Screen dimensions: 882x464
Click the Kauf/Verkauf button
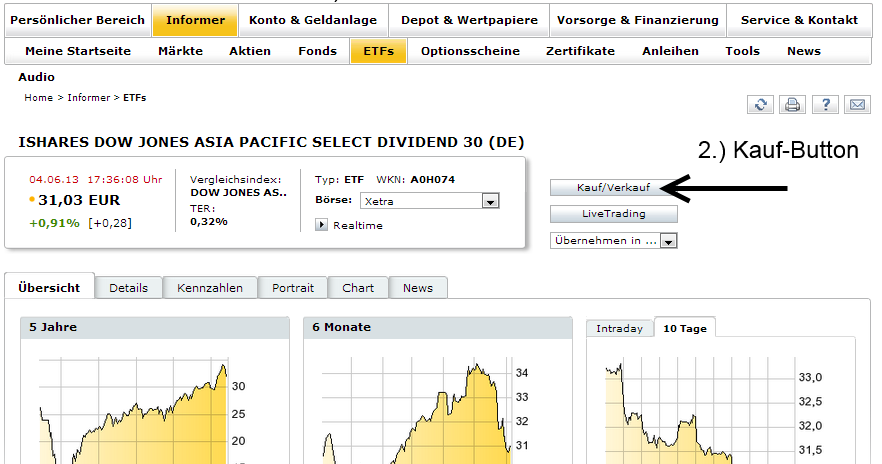click(x=613, y=187)
